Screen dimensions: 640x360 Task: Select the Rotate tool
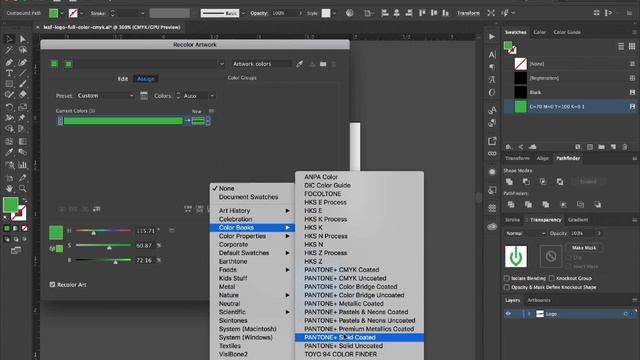tap(9, 107)
